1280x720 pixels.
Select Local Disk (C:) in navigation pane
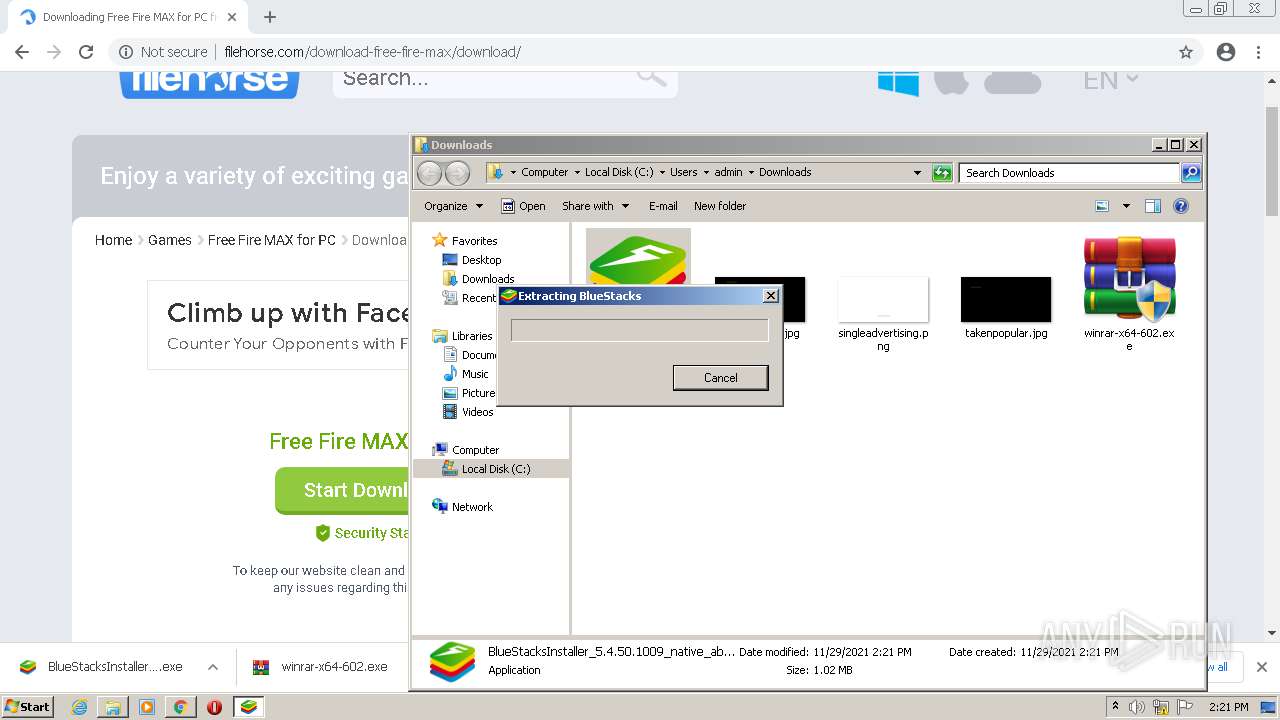click(x=496, y=469)
